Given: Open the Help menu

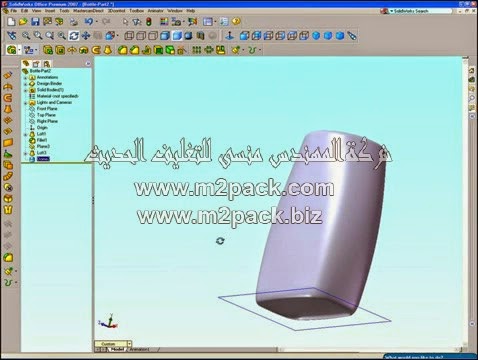Looking at the screenshot, I should 191,11.
